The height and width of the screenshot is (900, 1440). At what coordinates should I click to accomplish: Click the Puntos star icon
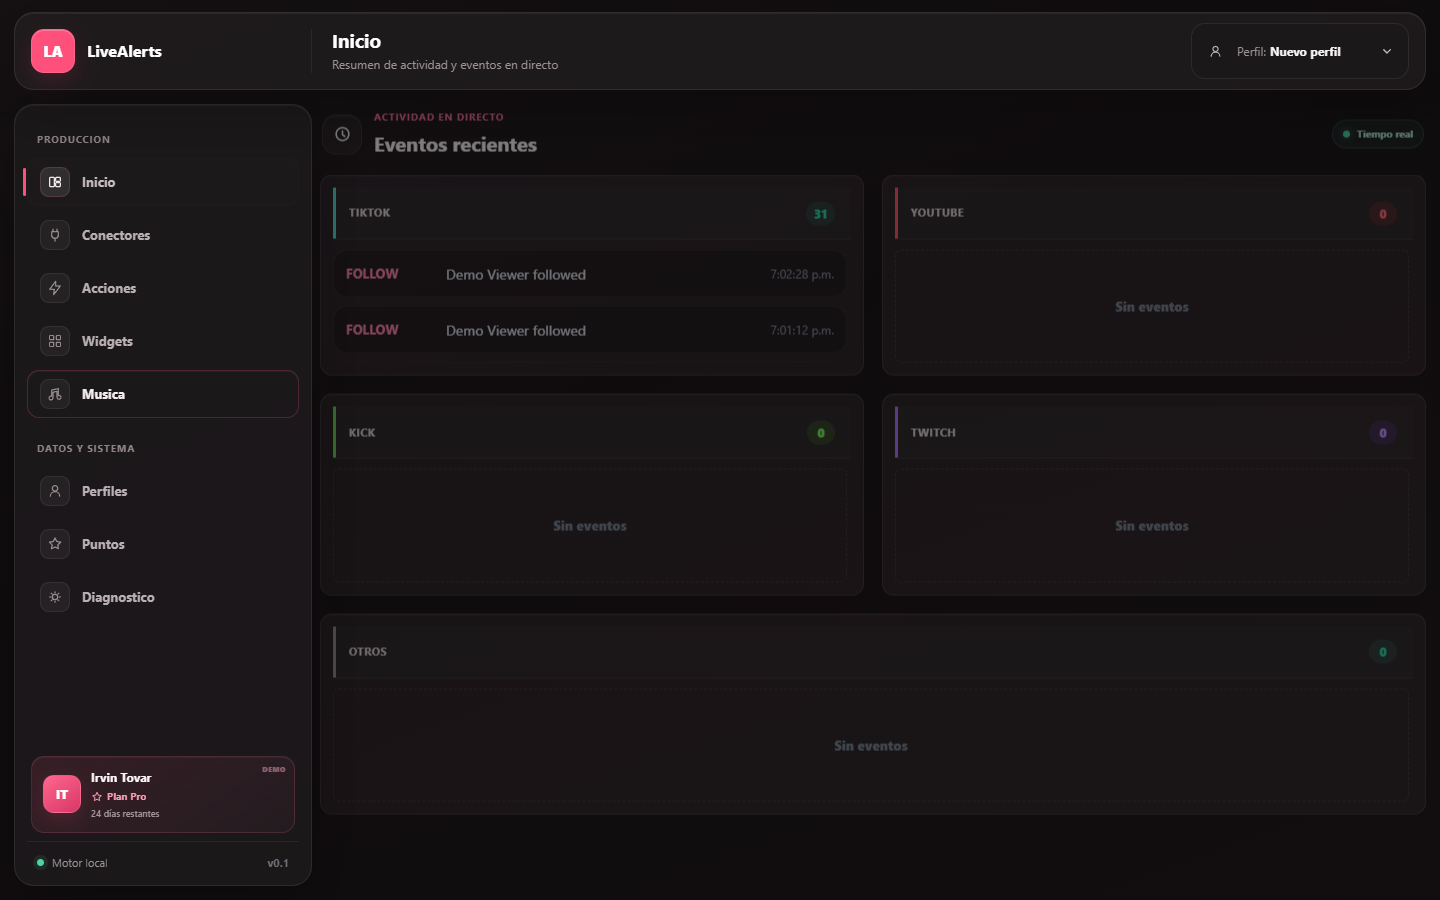(x=55, y=544)
